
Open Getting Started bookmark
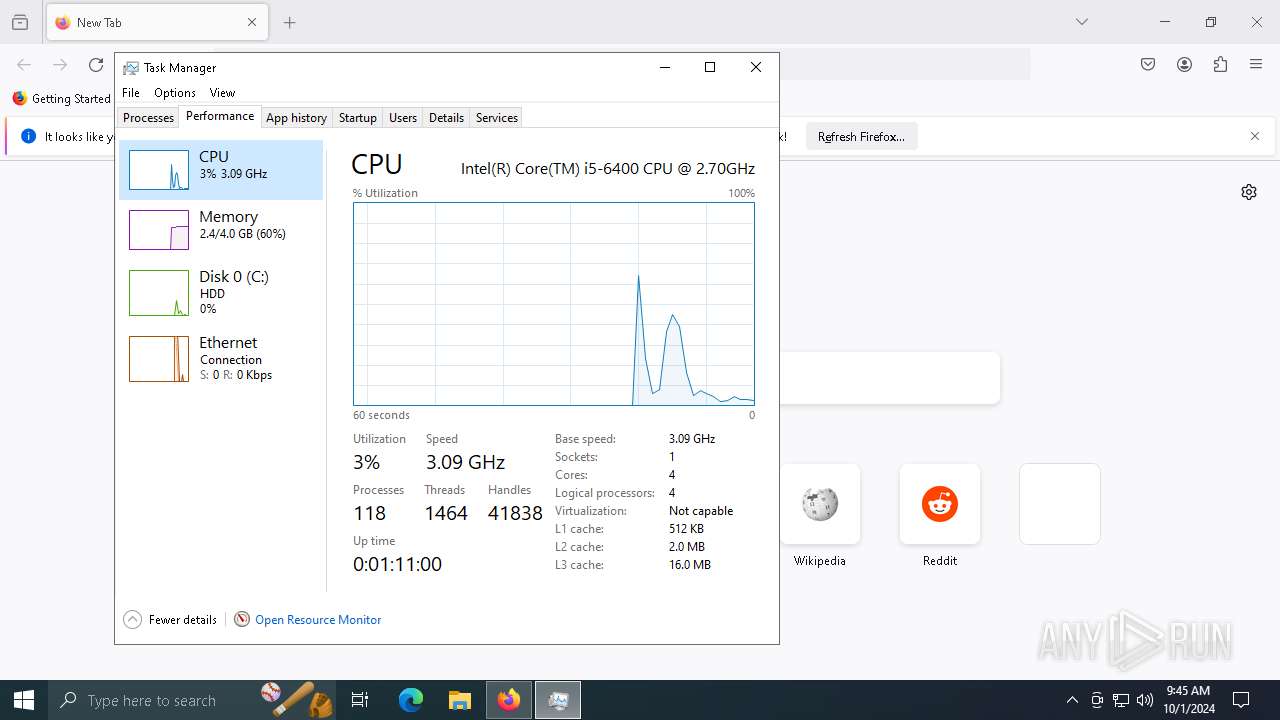(62, 99)
